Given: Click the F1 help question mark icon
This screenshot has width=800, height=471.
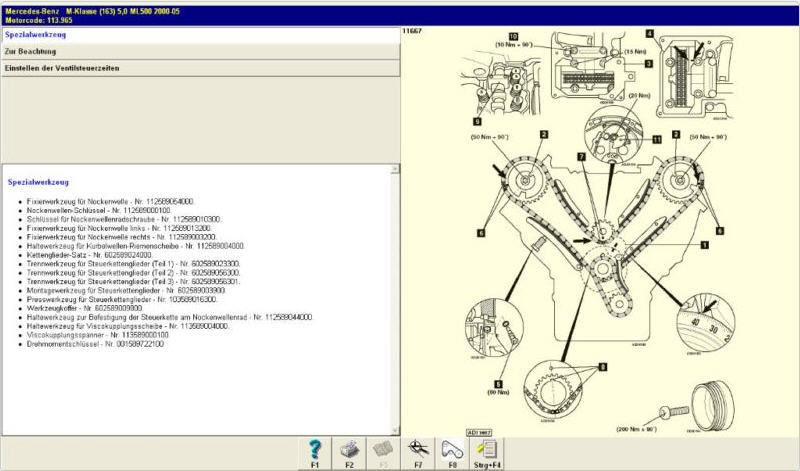Looking at the screenshot, I should point(315,448).
